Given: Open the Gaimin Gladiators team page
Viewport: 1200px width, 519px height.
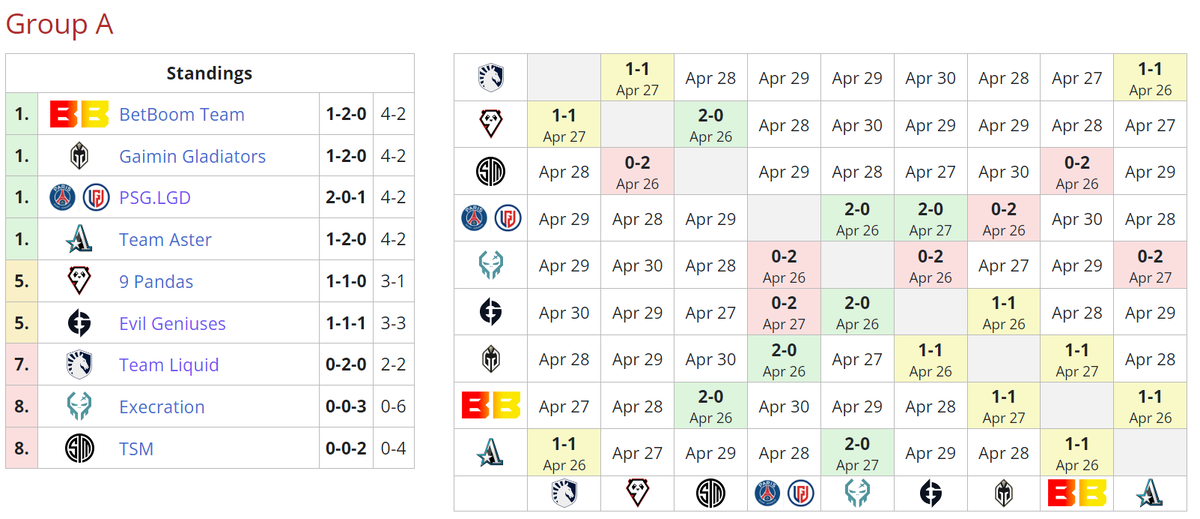Looking at the screenshot, I should coord(192,157).
